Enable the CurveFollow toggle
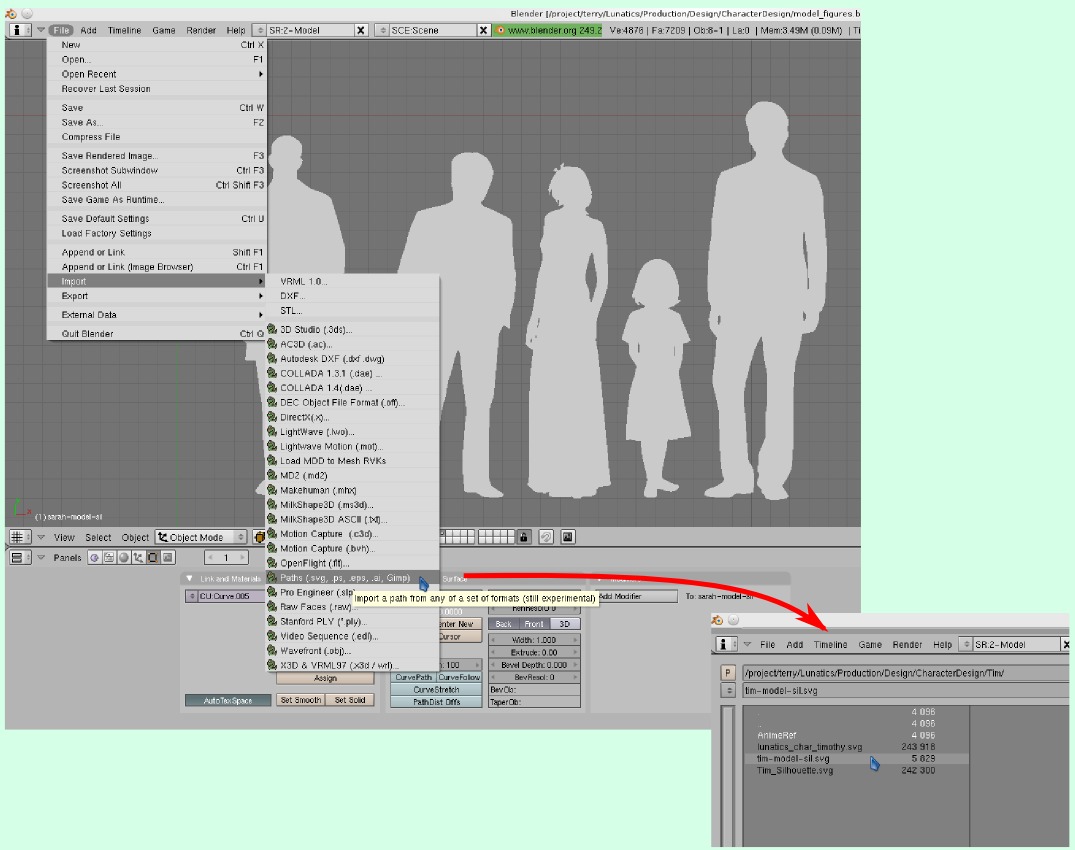This screenshot has width=1075, height=850. [x=459, y=677]
